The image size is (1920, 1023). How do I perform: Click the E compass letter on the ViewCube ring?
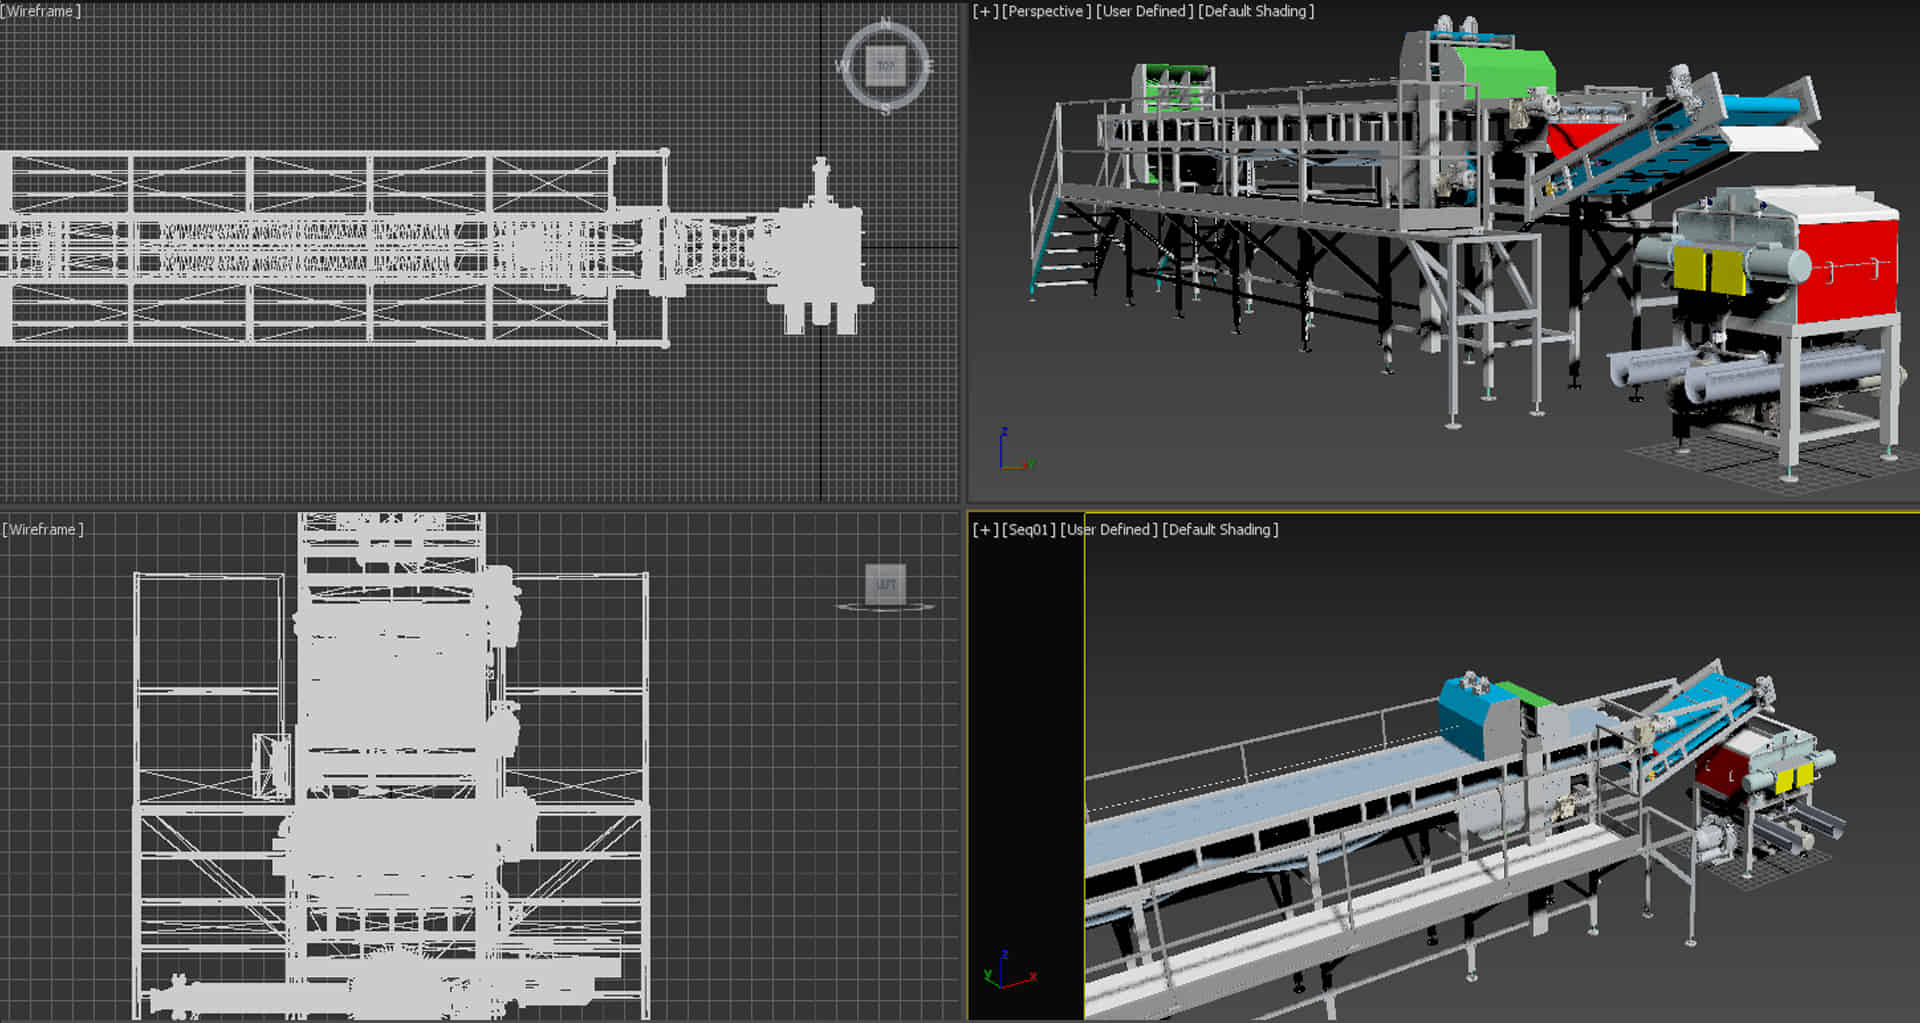[x=928, y=66]
